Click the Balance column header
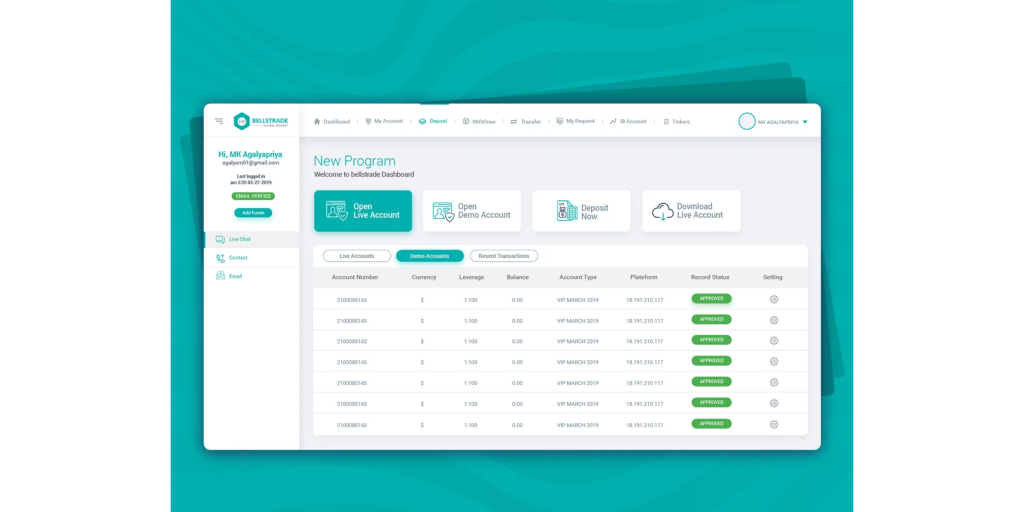The height and width of the screenshot is (512, 1024). point(518,278)
